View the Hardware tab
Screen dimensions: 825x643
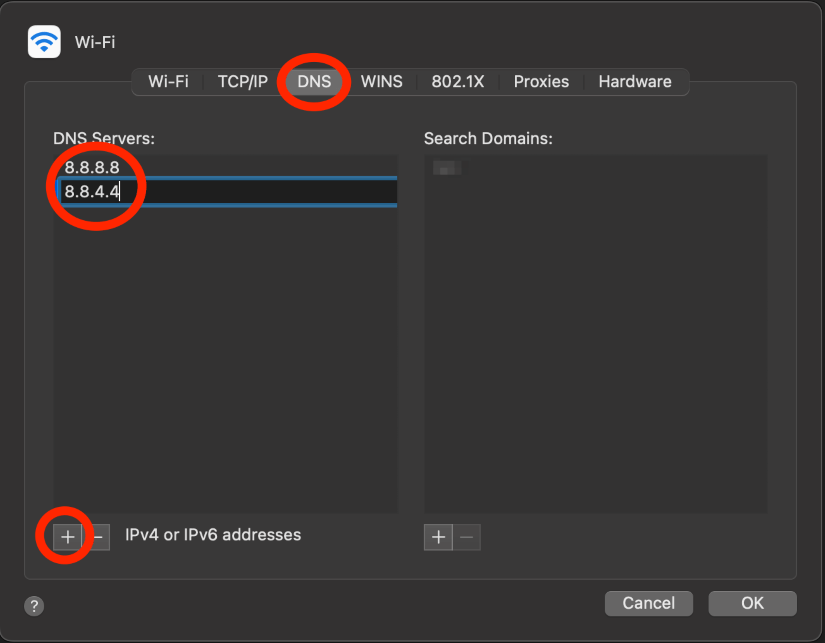click(x=634, y=82)
